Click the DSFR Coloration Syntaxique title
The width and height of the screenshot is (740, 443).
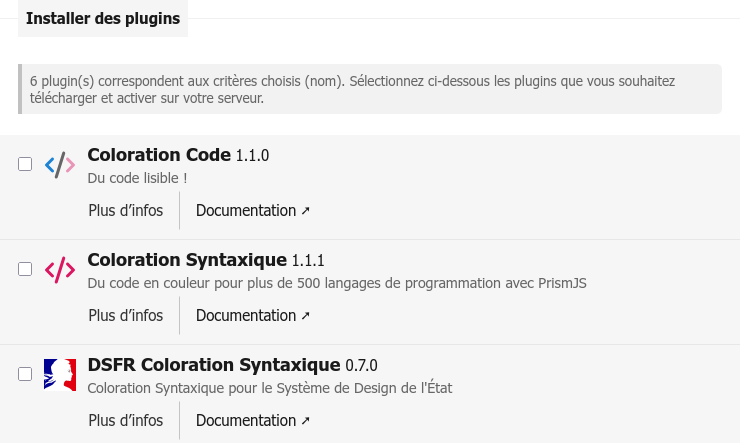tap(214, 365)
